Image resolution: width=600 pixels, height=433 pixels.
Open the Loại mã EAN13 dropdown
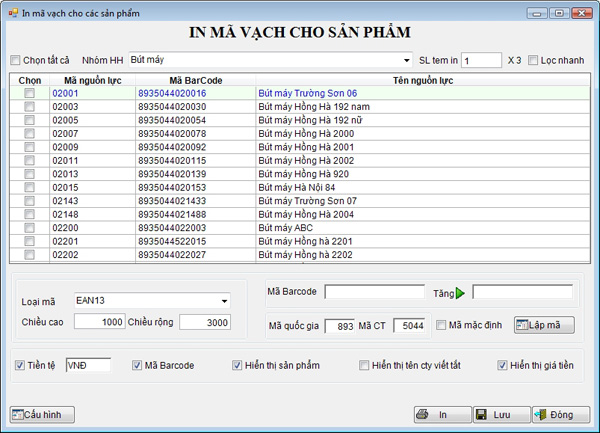tap(224, 300)
